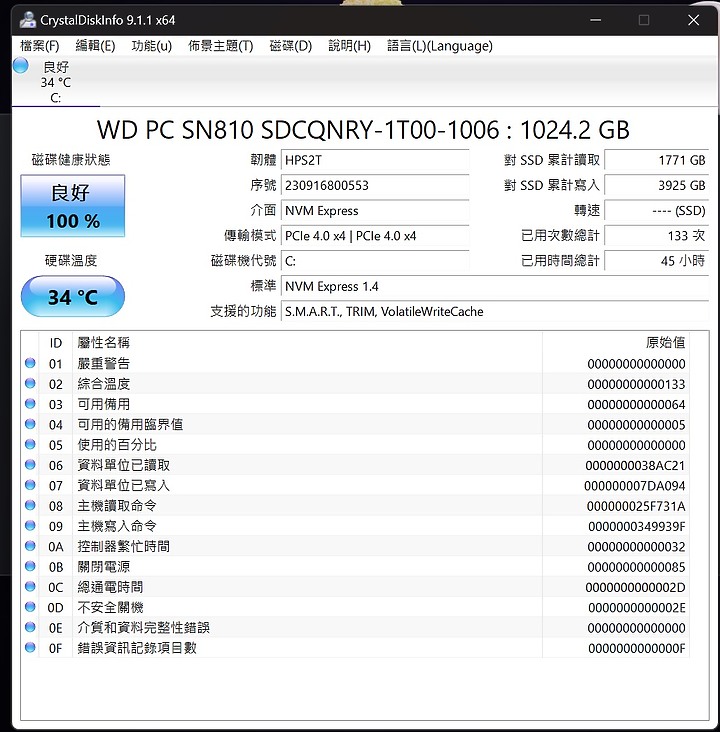Click the status dot for attribute 02 綜合溫度
Viewport: 720px width, 732px height.
30,383
